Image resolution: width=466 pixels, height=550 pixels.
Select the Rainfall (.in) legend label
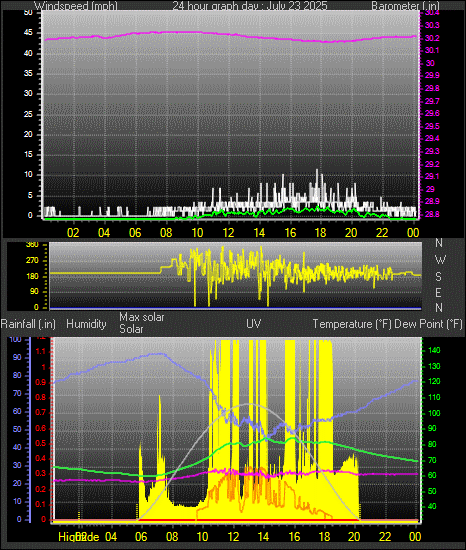point(28,324)
